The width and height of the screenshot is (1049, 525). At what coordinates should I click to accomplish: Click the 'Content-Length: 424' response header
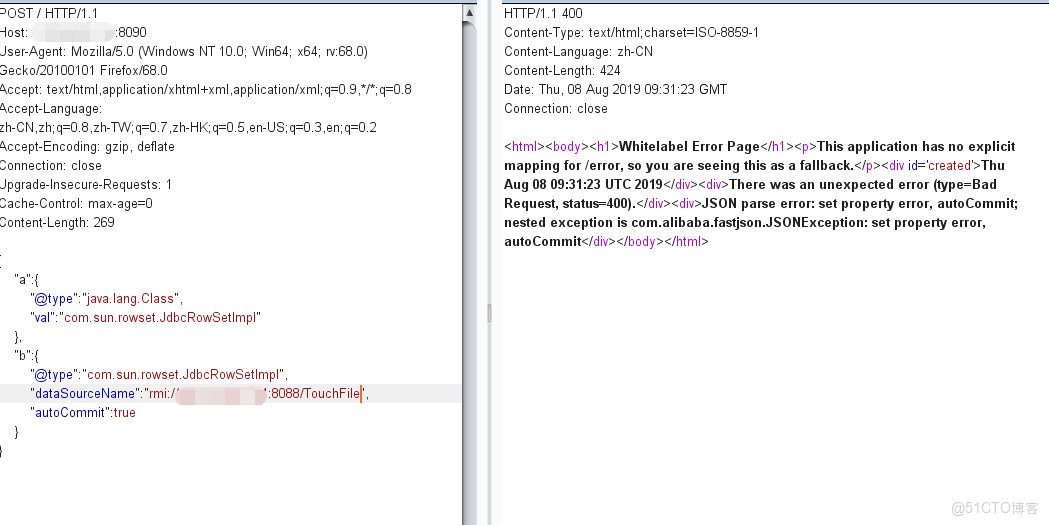(x=562, y=70)
